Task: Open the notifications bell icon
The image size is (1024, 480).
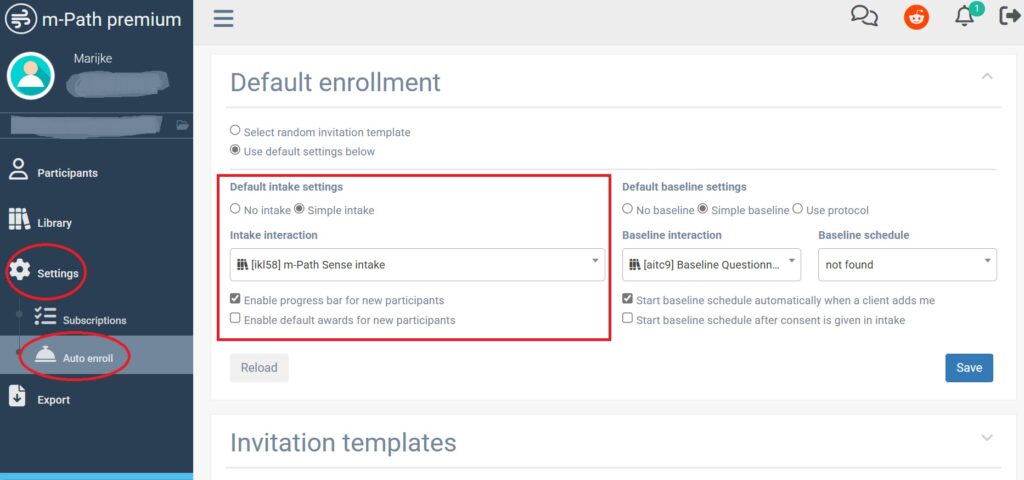Action: pos(965,16)
